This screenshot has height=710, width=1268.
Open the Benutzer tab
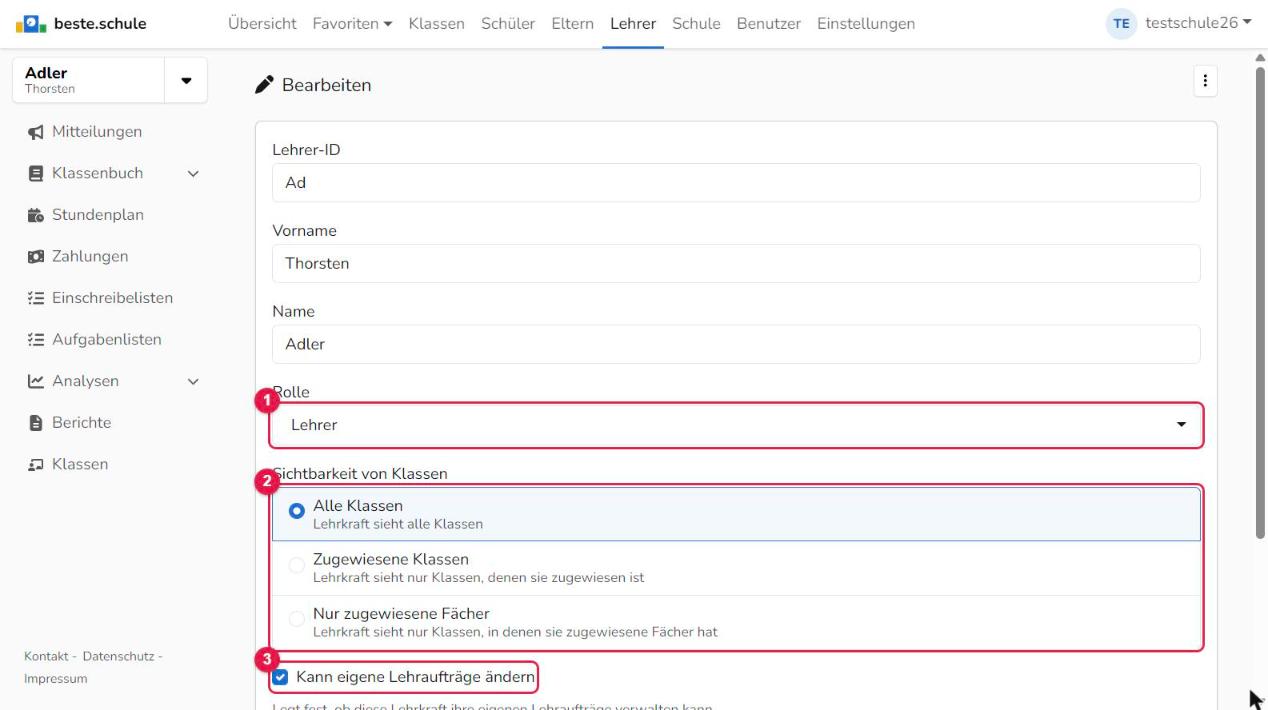769,23
